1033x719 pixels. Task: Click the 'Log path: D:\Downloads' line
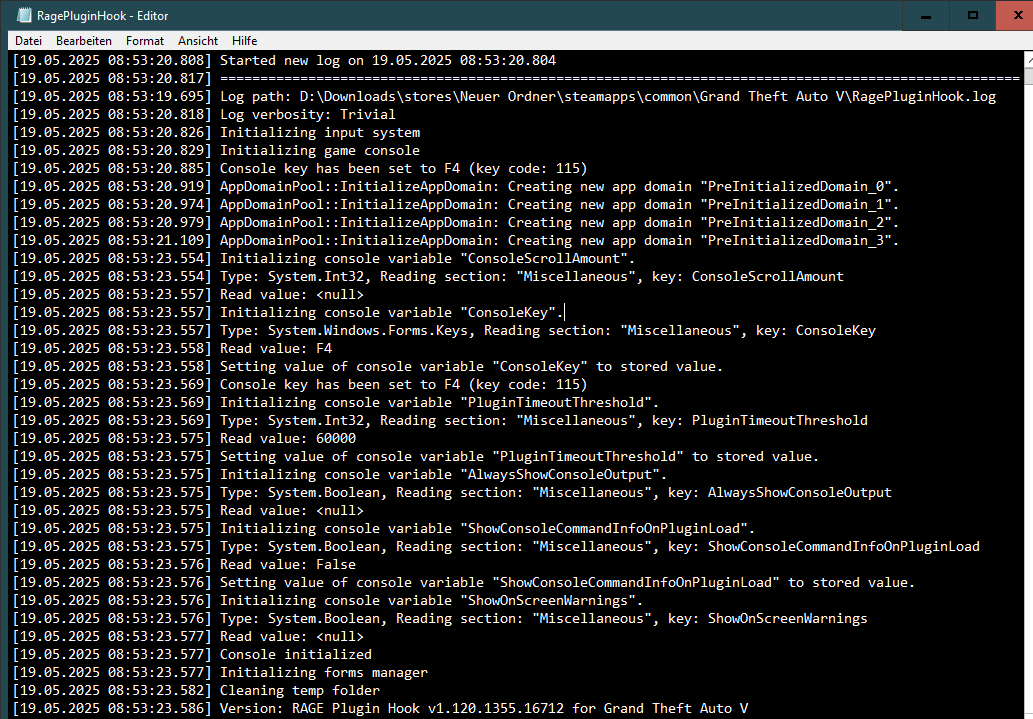[504, 97]
